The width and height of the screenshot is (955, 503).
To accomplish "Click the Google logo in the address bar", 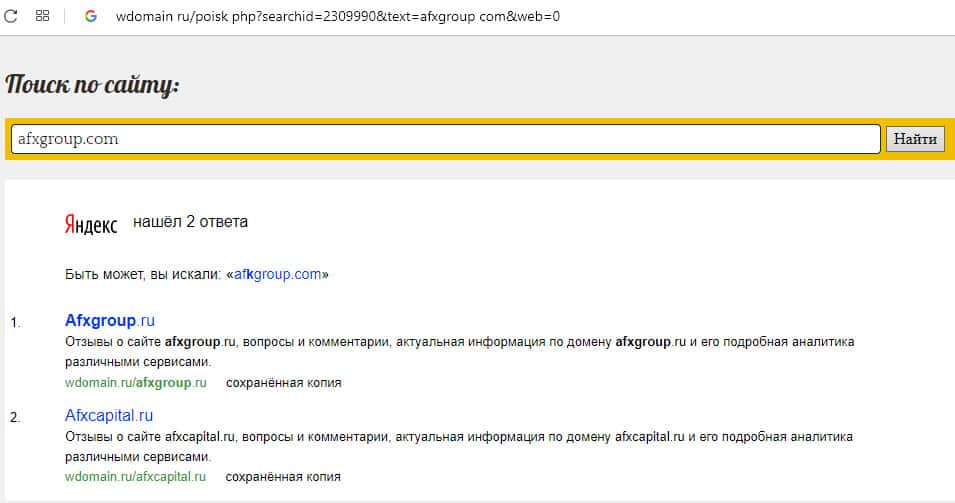I will coord(91,16).
